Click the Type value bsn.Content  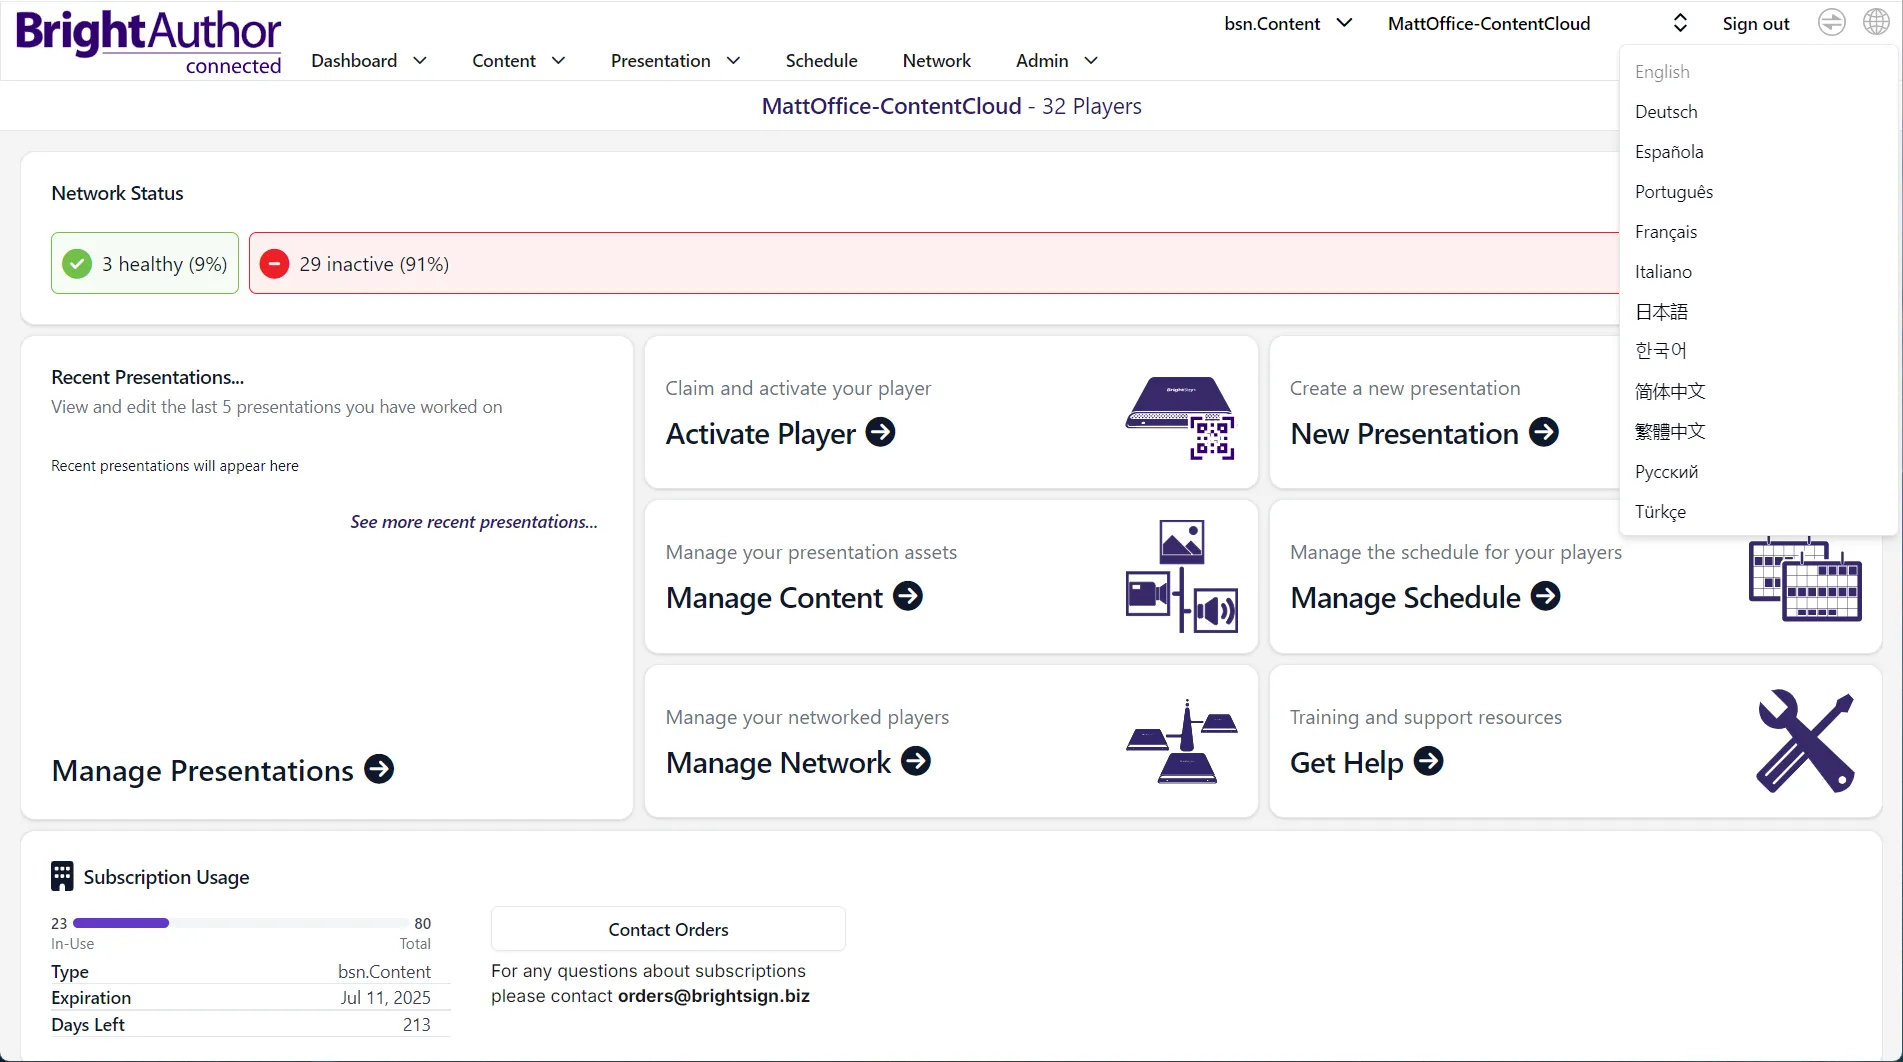tap(384, 972)
